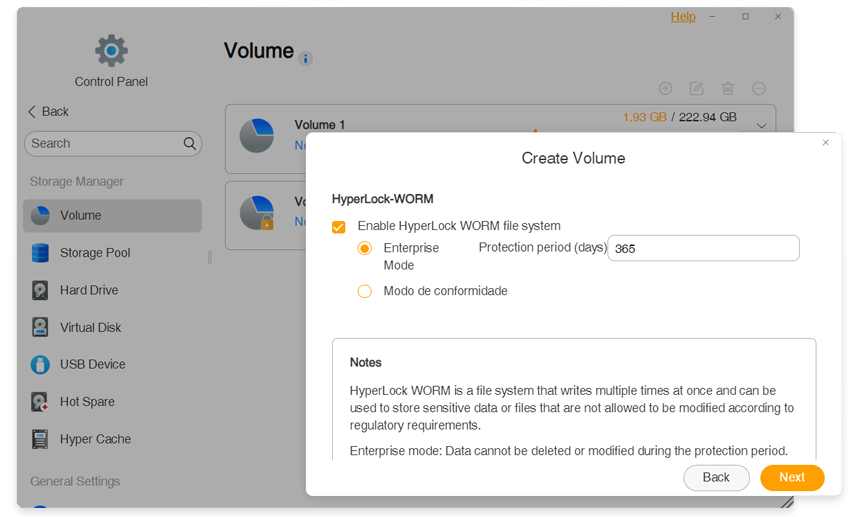
Task: Open the Control Panel gear icon
Action: pos(111,51)
